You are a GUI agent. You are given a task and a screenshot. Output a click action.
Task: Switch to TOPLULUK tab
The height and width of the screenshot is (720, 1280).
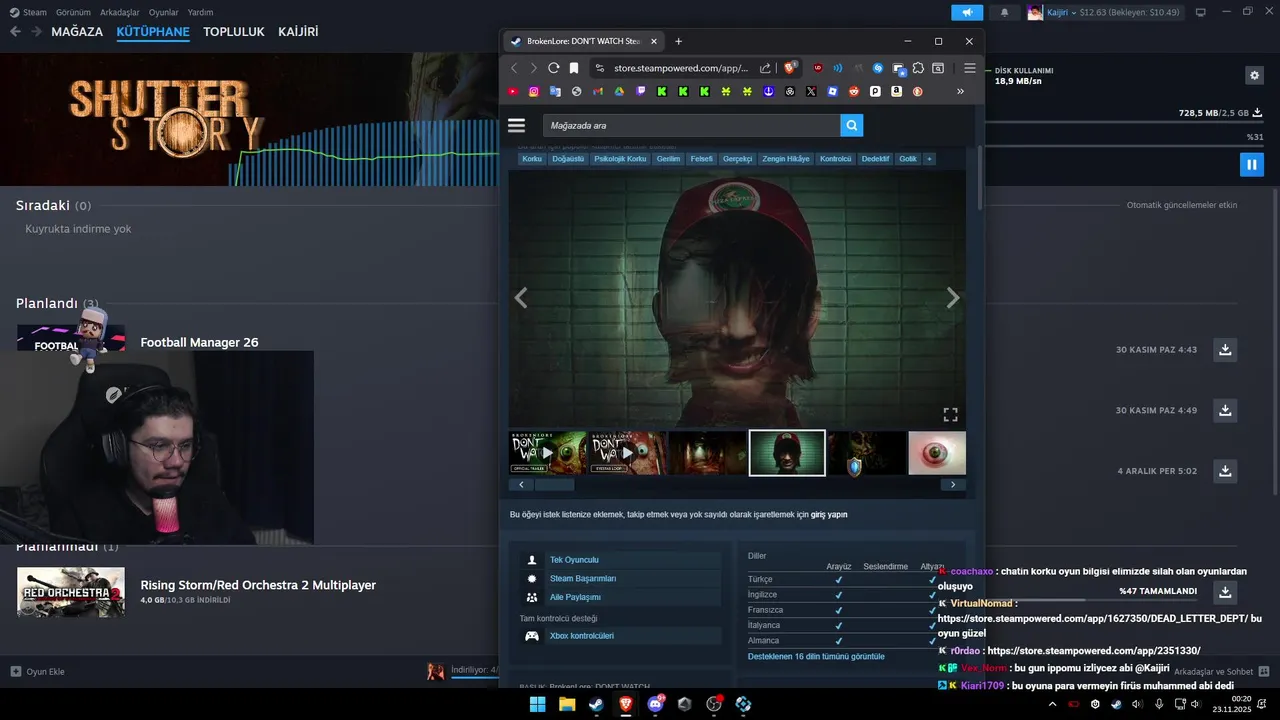coord(234,31)
